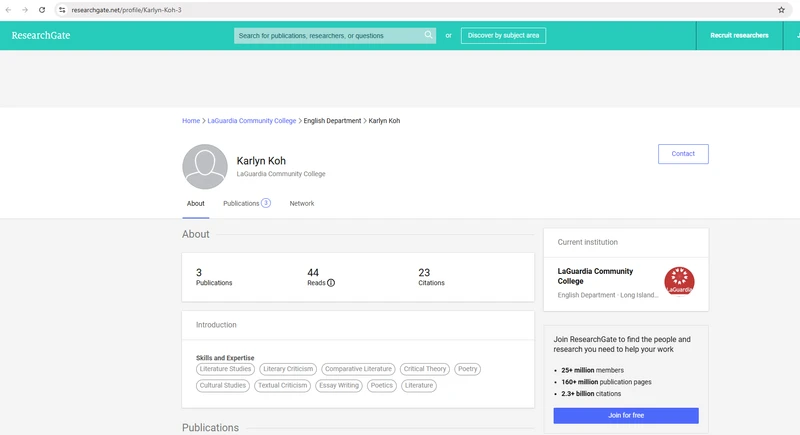This screenshot has width=800, height=435.
Task: Switch to the Publications tab
Action: point(246,203)
